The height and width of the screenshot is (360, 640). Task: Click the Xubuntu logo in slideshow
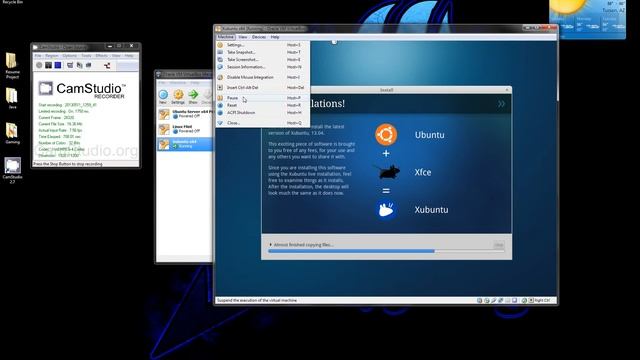[x=386, y=210]
